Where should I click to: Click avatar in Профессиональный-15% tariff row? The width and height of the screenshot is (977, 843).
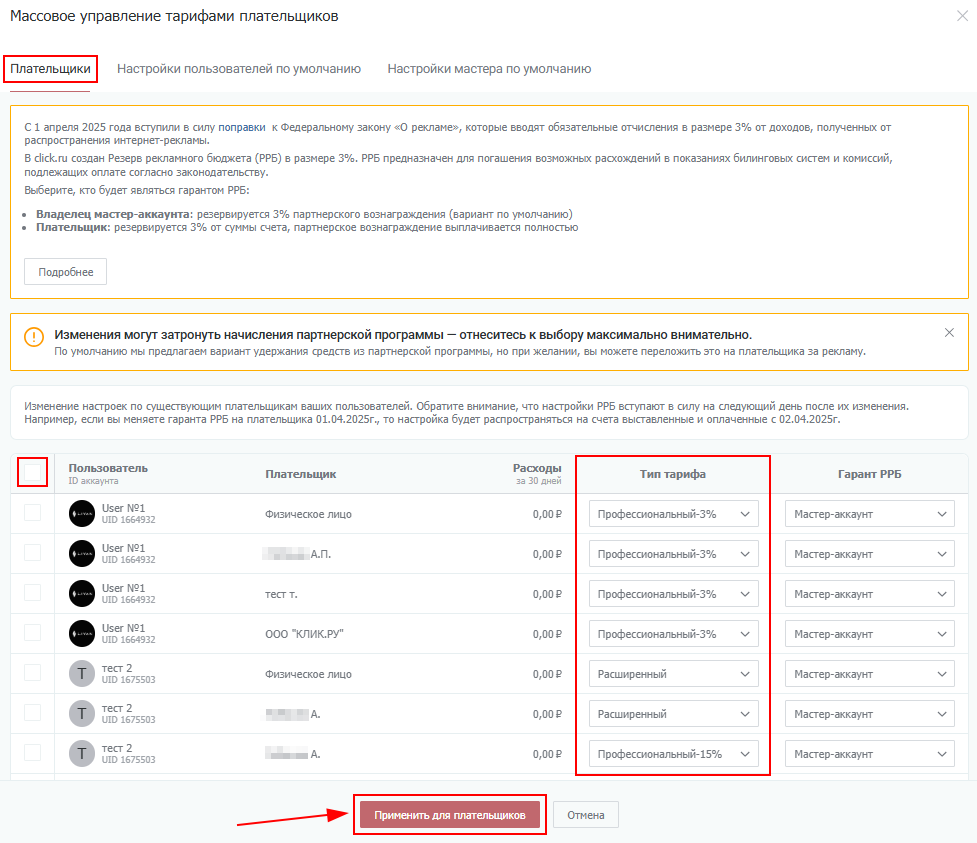(x=82, y=754)
